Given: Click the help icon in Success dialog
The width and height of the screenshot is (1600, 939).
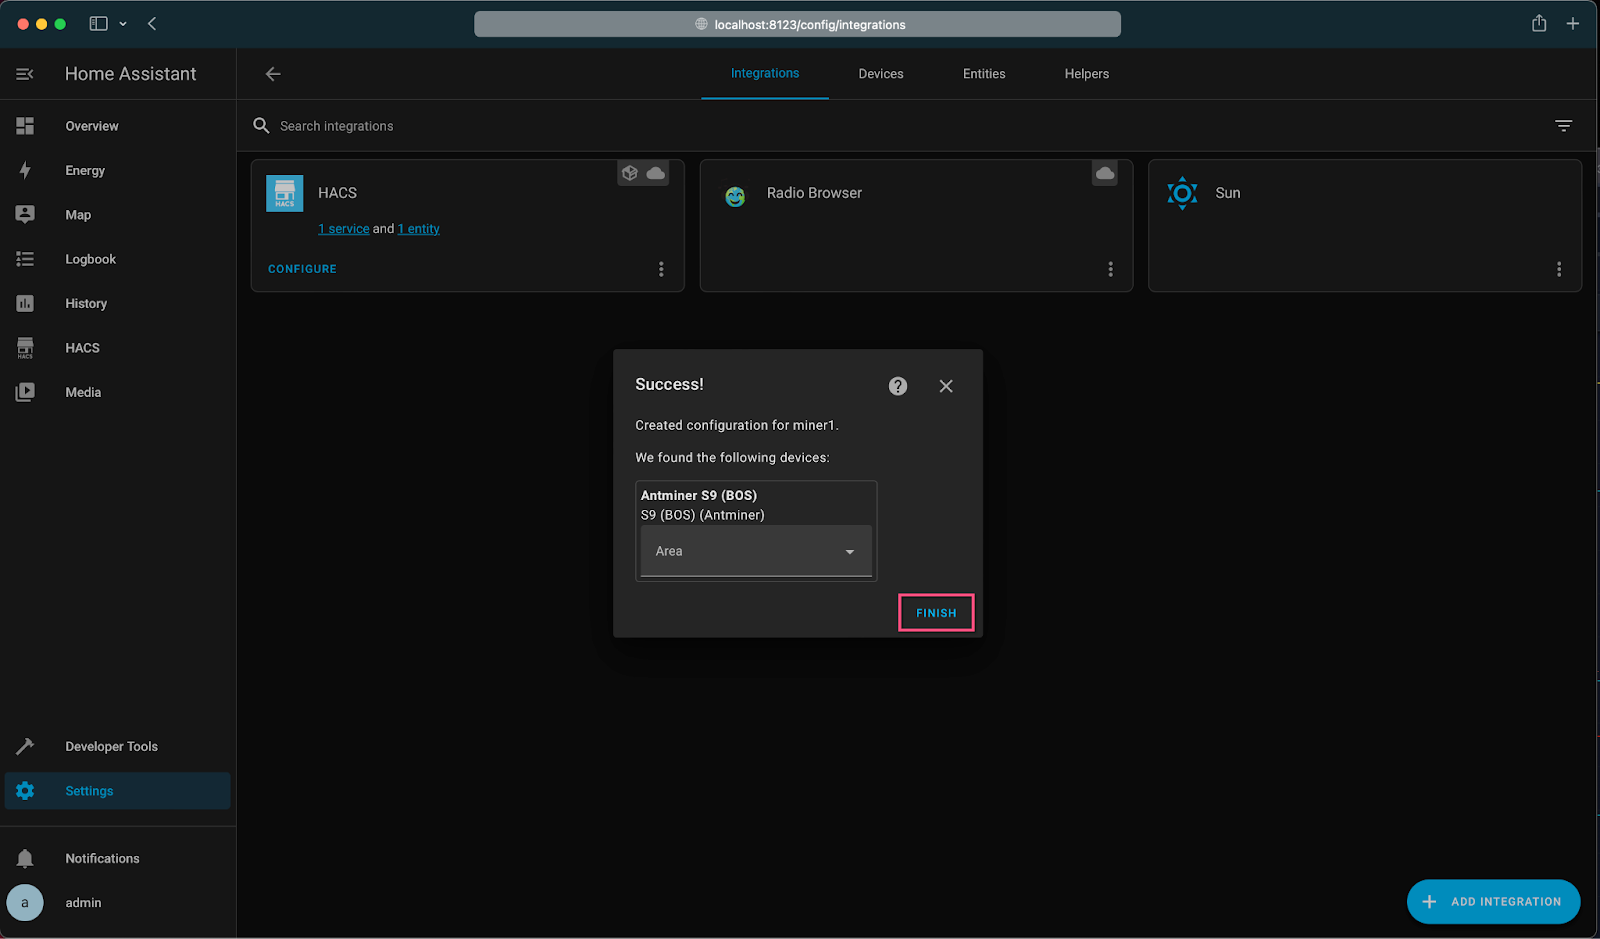Looking at the screenshot, I should point(898,386).
